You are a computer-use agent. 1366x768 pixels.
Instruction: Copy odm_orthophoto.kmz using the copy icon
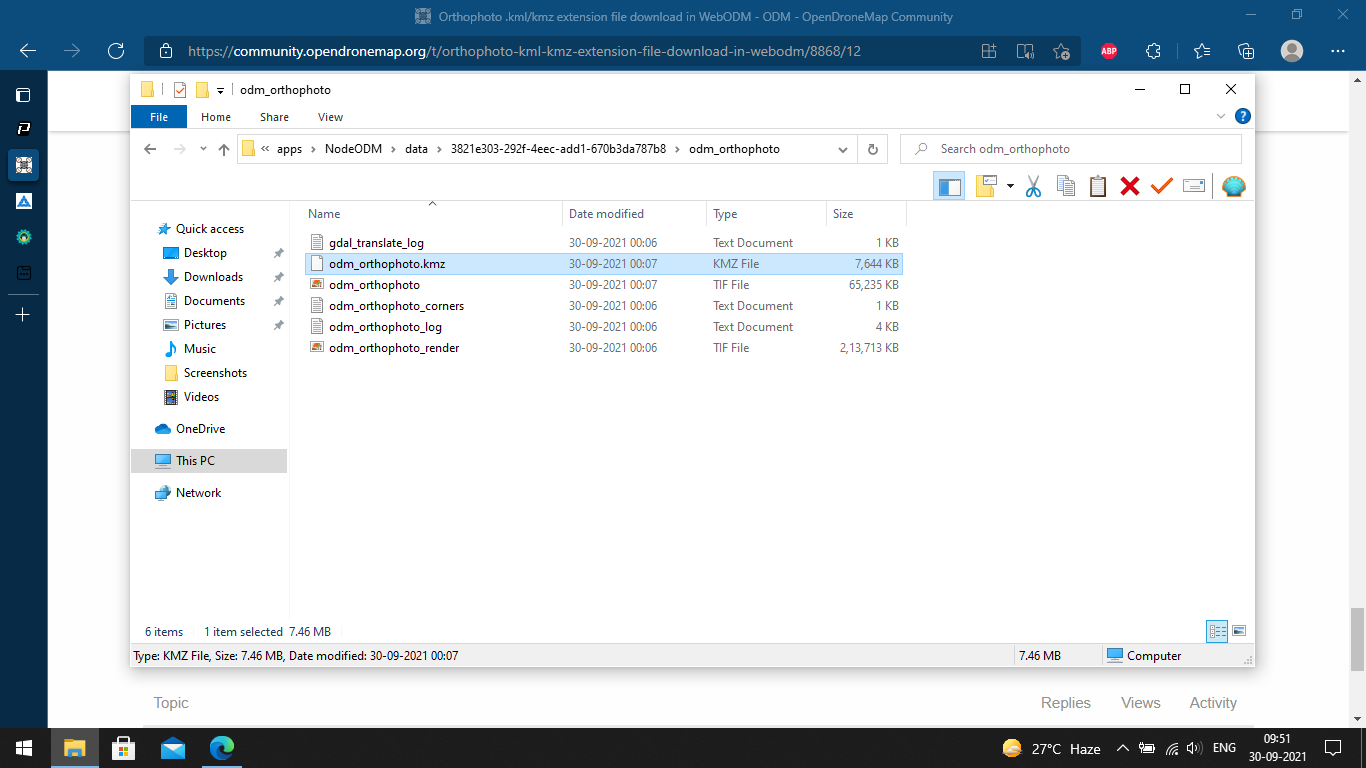[x=1066, y=186]
